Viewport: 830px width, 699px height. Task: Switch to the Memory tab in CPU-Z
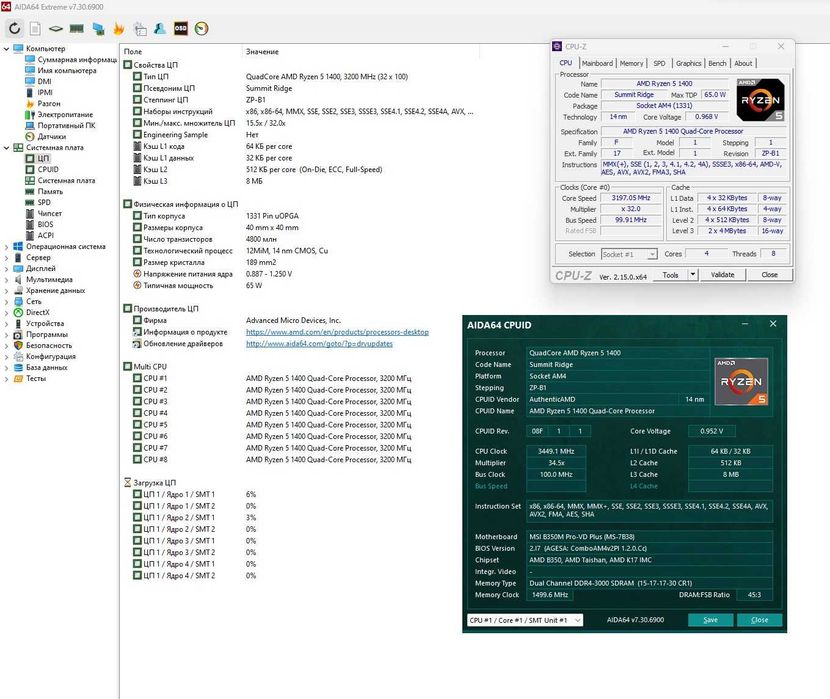pyautogui.click(x=631, y=63)
